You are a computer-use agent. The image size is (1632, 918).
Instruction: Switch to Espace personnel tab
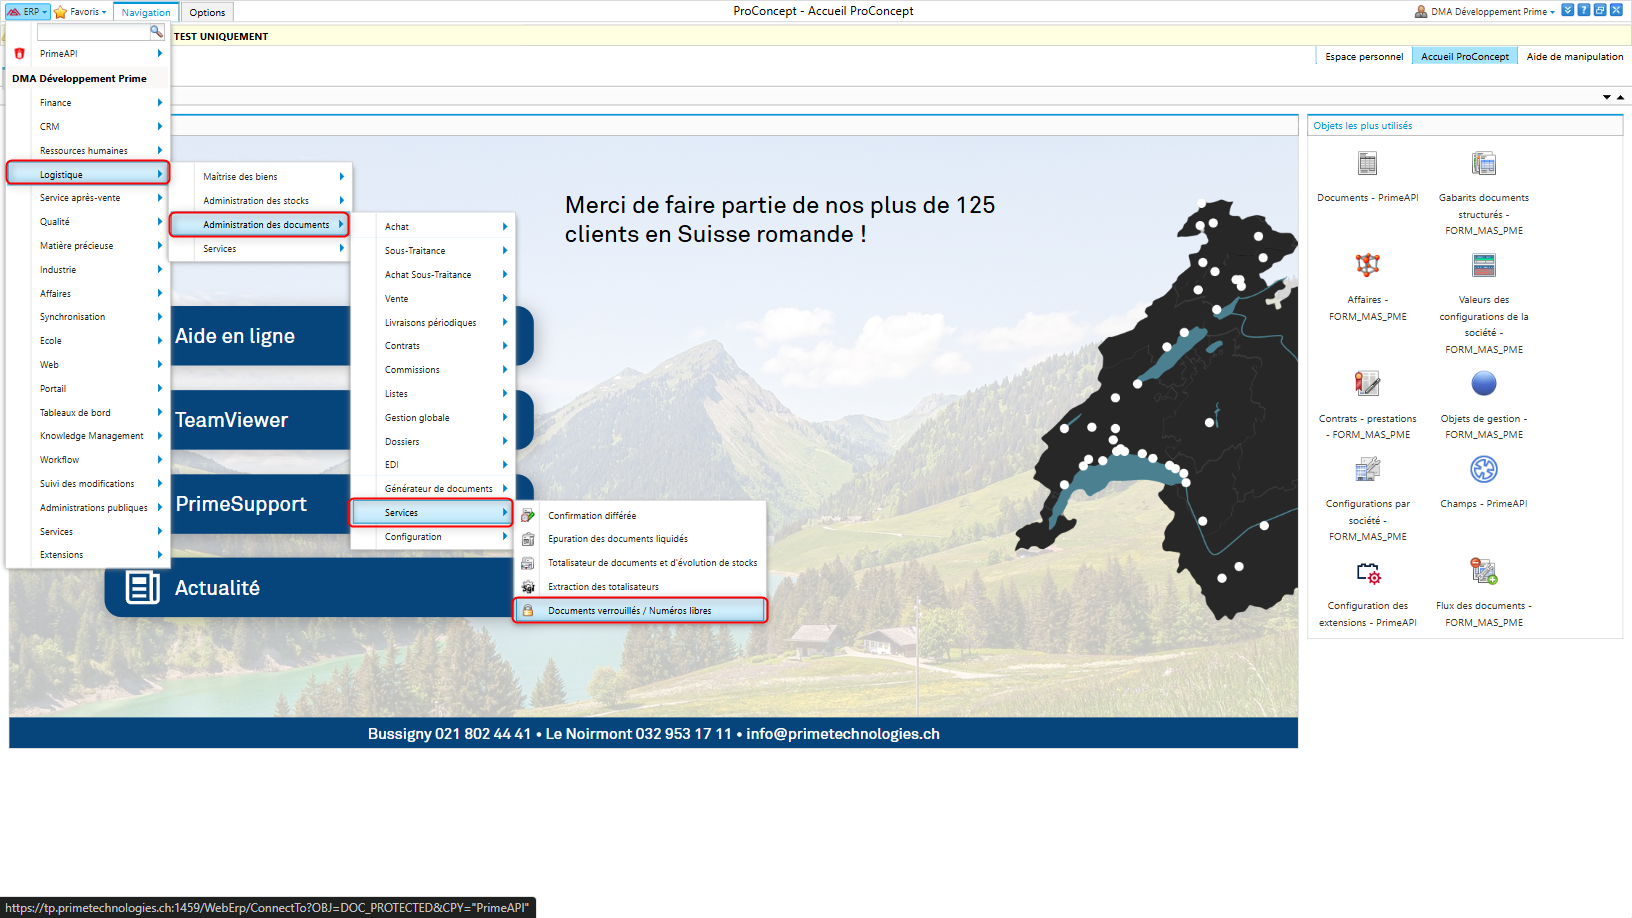pyautogui.click(x=1363, y=57)
